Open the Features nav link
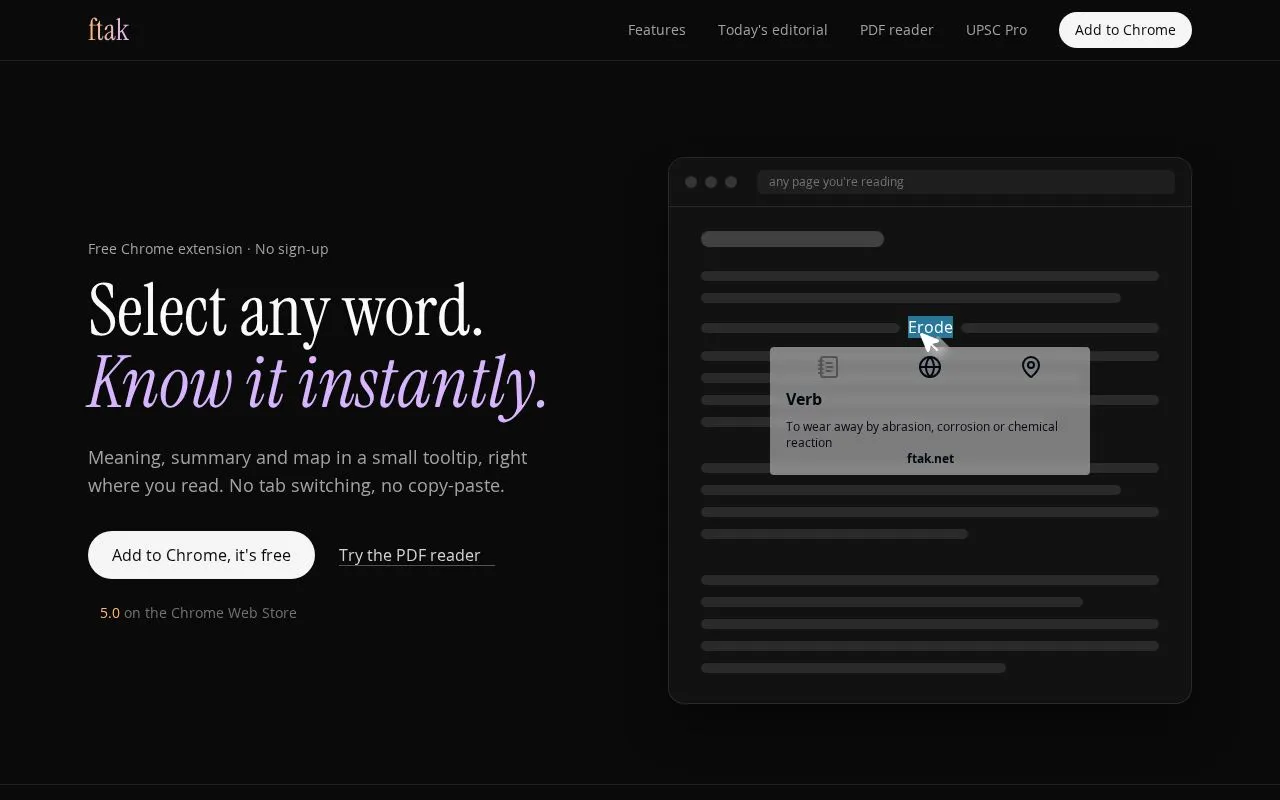The image size is (1280, 800). pos(656,30)
